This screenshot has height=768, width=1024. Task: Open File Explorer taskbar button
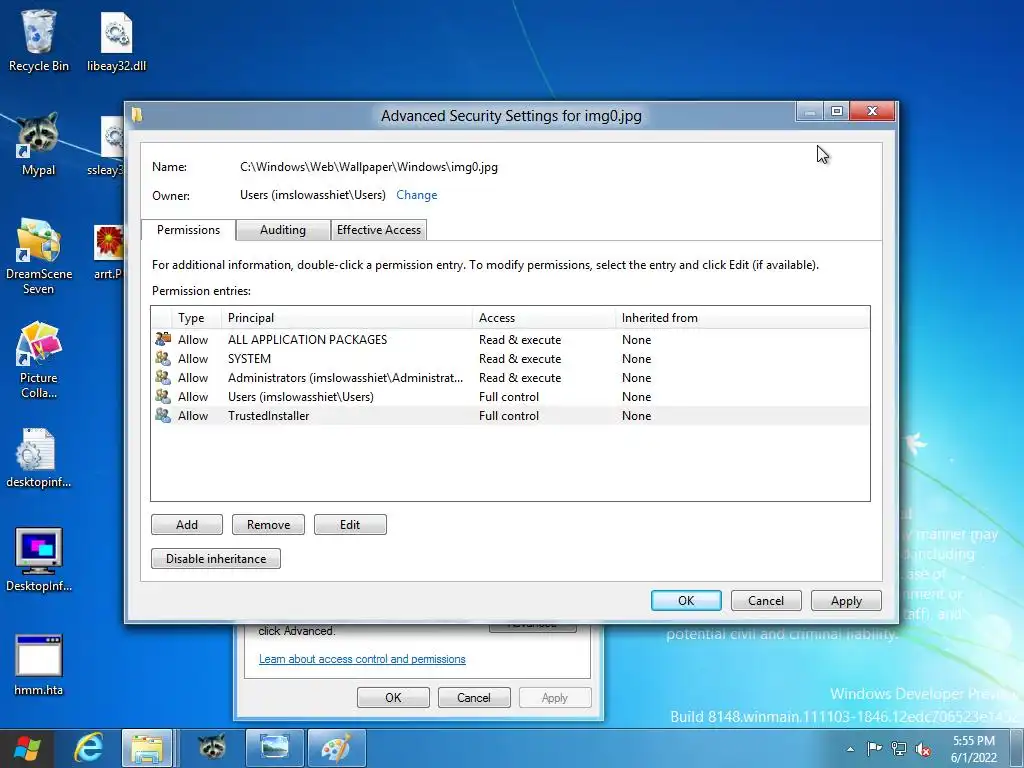[x=147, y=748]
